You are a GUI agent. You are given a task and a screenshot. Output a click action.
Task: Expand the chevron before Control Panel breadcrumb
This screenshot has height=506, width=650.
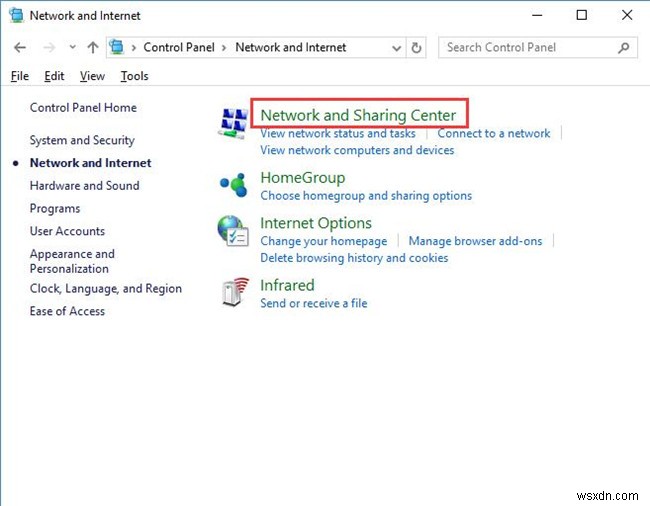(133, 48)
